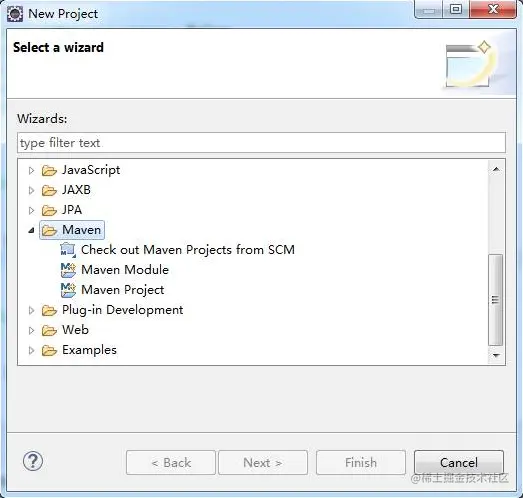Click the JAXB folder icon

click(49, 190)
